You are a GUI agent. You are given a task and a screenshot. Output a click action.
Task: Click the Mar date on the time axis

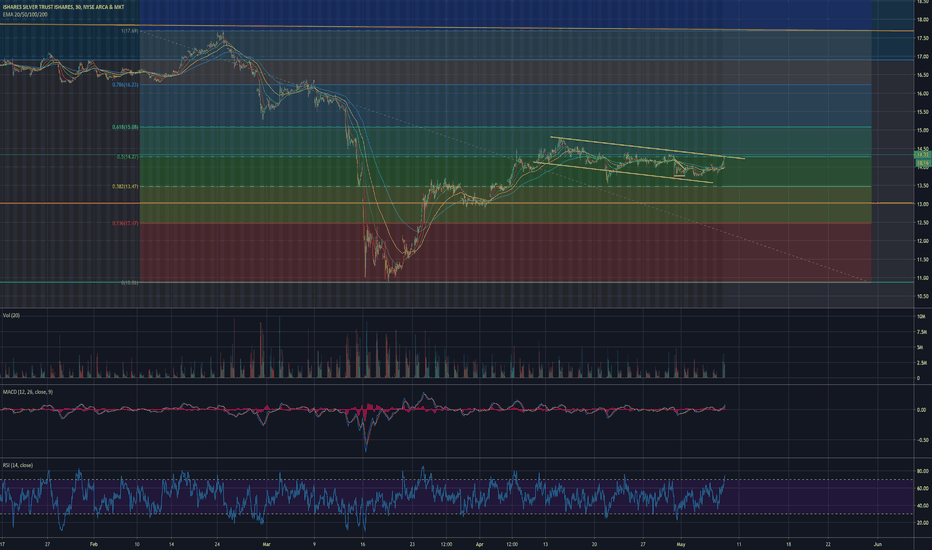pos(266,544)
